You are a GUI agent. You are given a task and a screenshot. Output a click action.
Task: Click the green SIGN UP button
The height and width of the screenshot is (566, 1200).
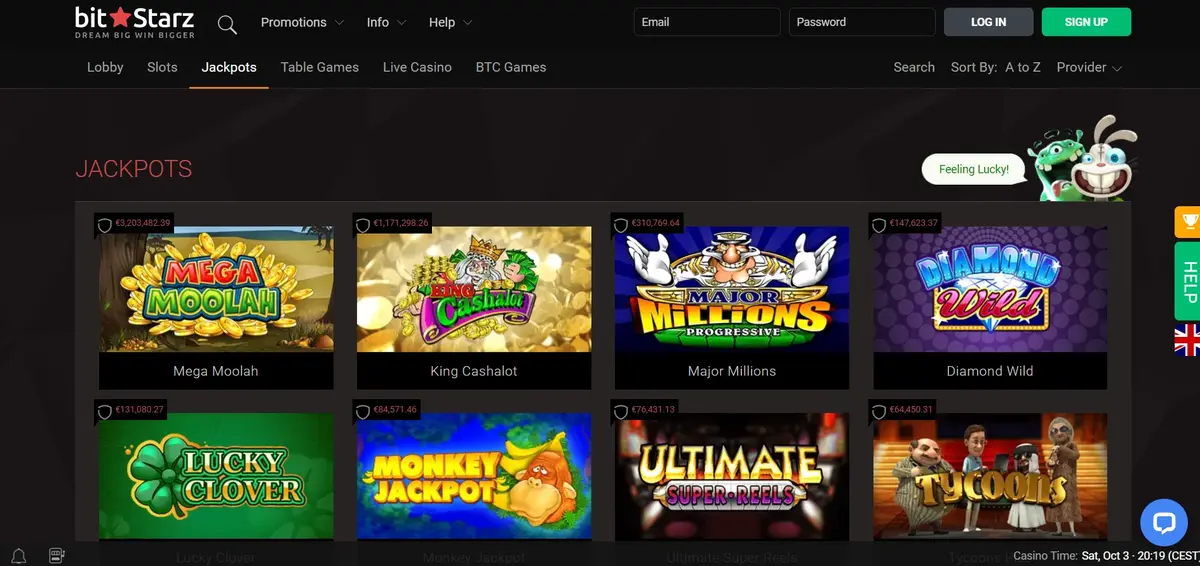(1086, 22)
